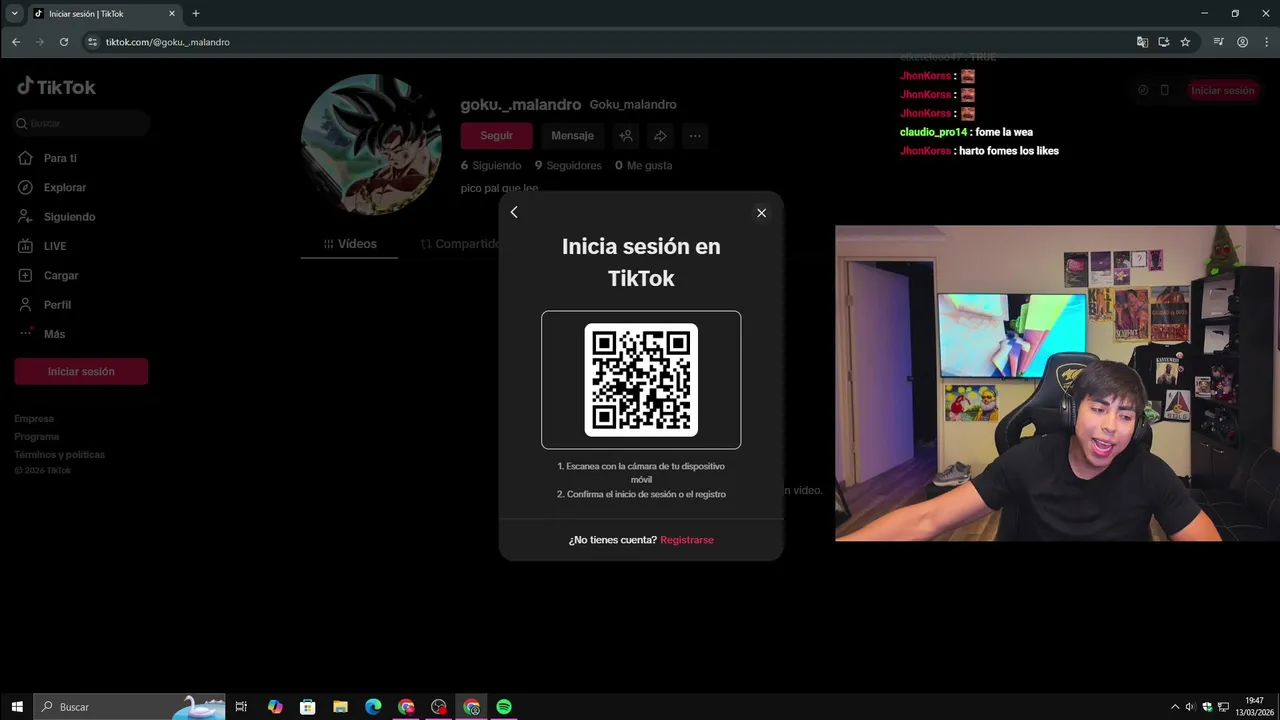The height and width of the screenshot is (720, 1280).
Task: Open Siguiendo in sidebar
Action: coord(69,217)
